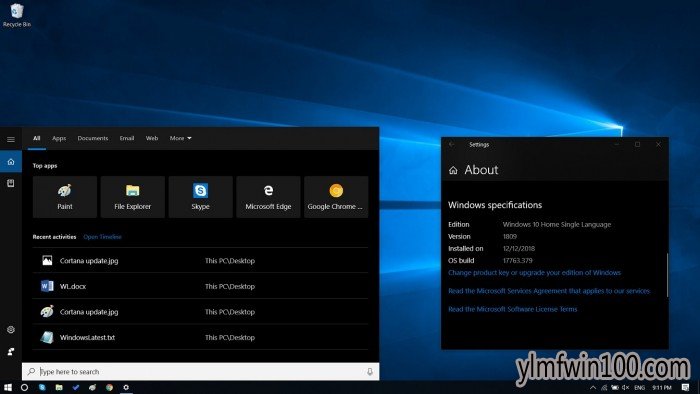The height and width of the screenshot is (394, 700).
Task: Open search settings gear in sidebar
Action: click(x=11, y=330)
